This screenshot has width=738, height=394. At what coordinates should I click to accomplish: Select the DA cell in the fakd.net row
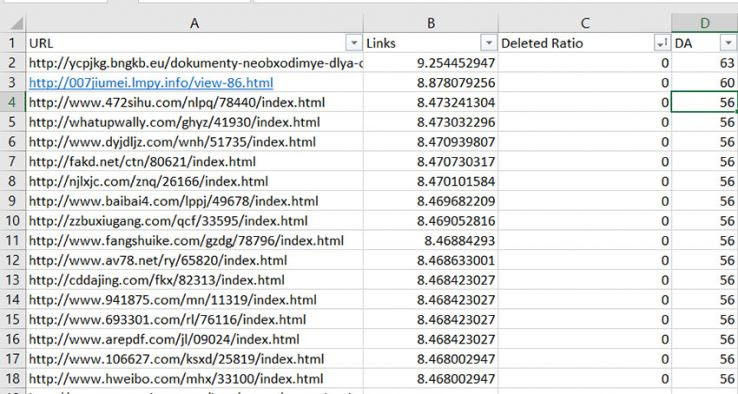pyautogui.click(x=705, y=162)
